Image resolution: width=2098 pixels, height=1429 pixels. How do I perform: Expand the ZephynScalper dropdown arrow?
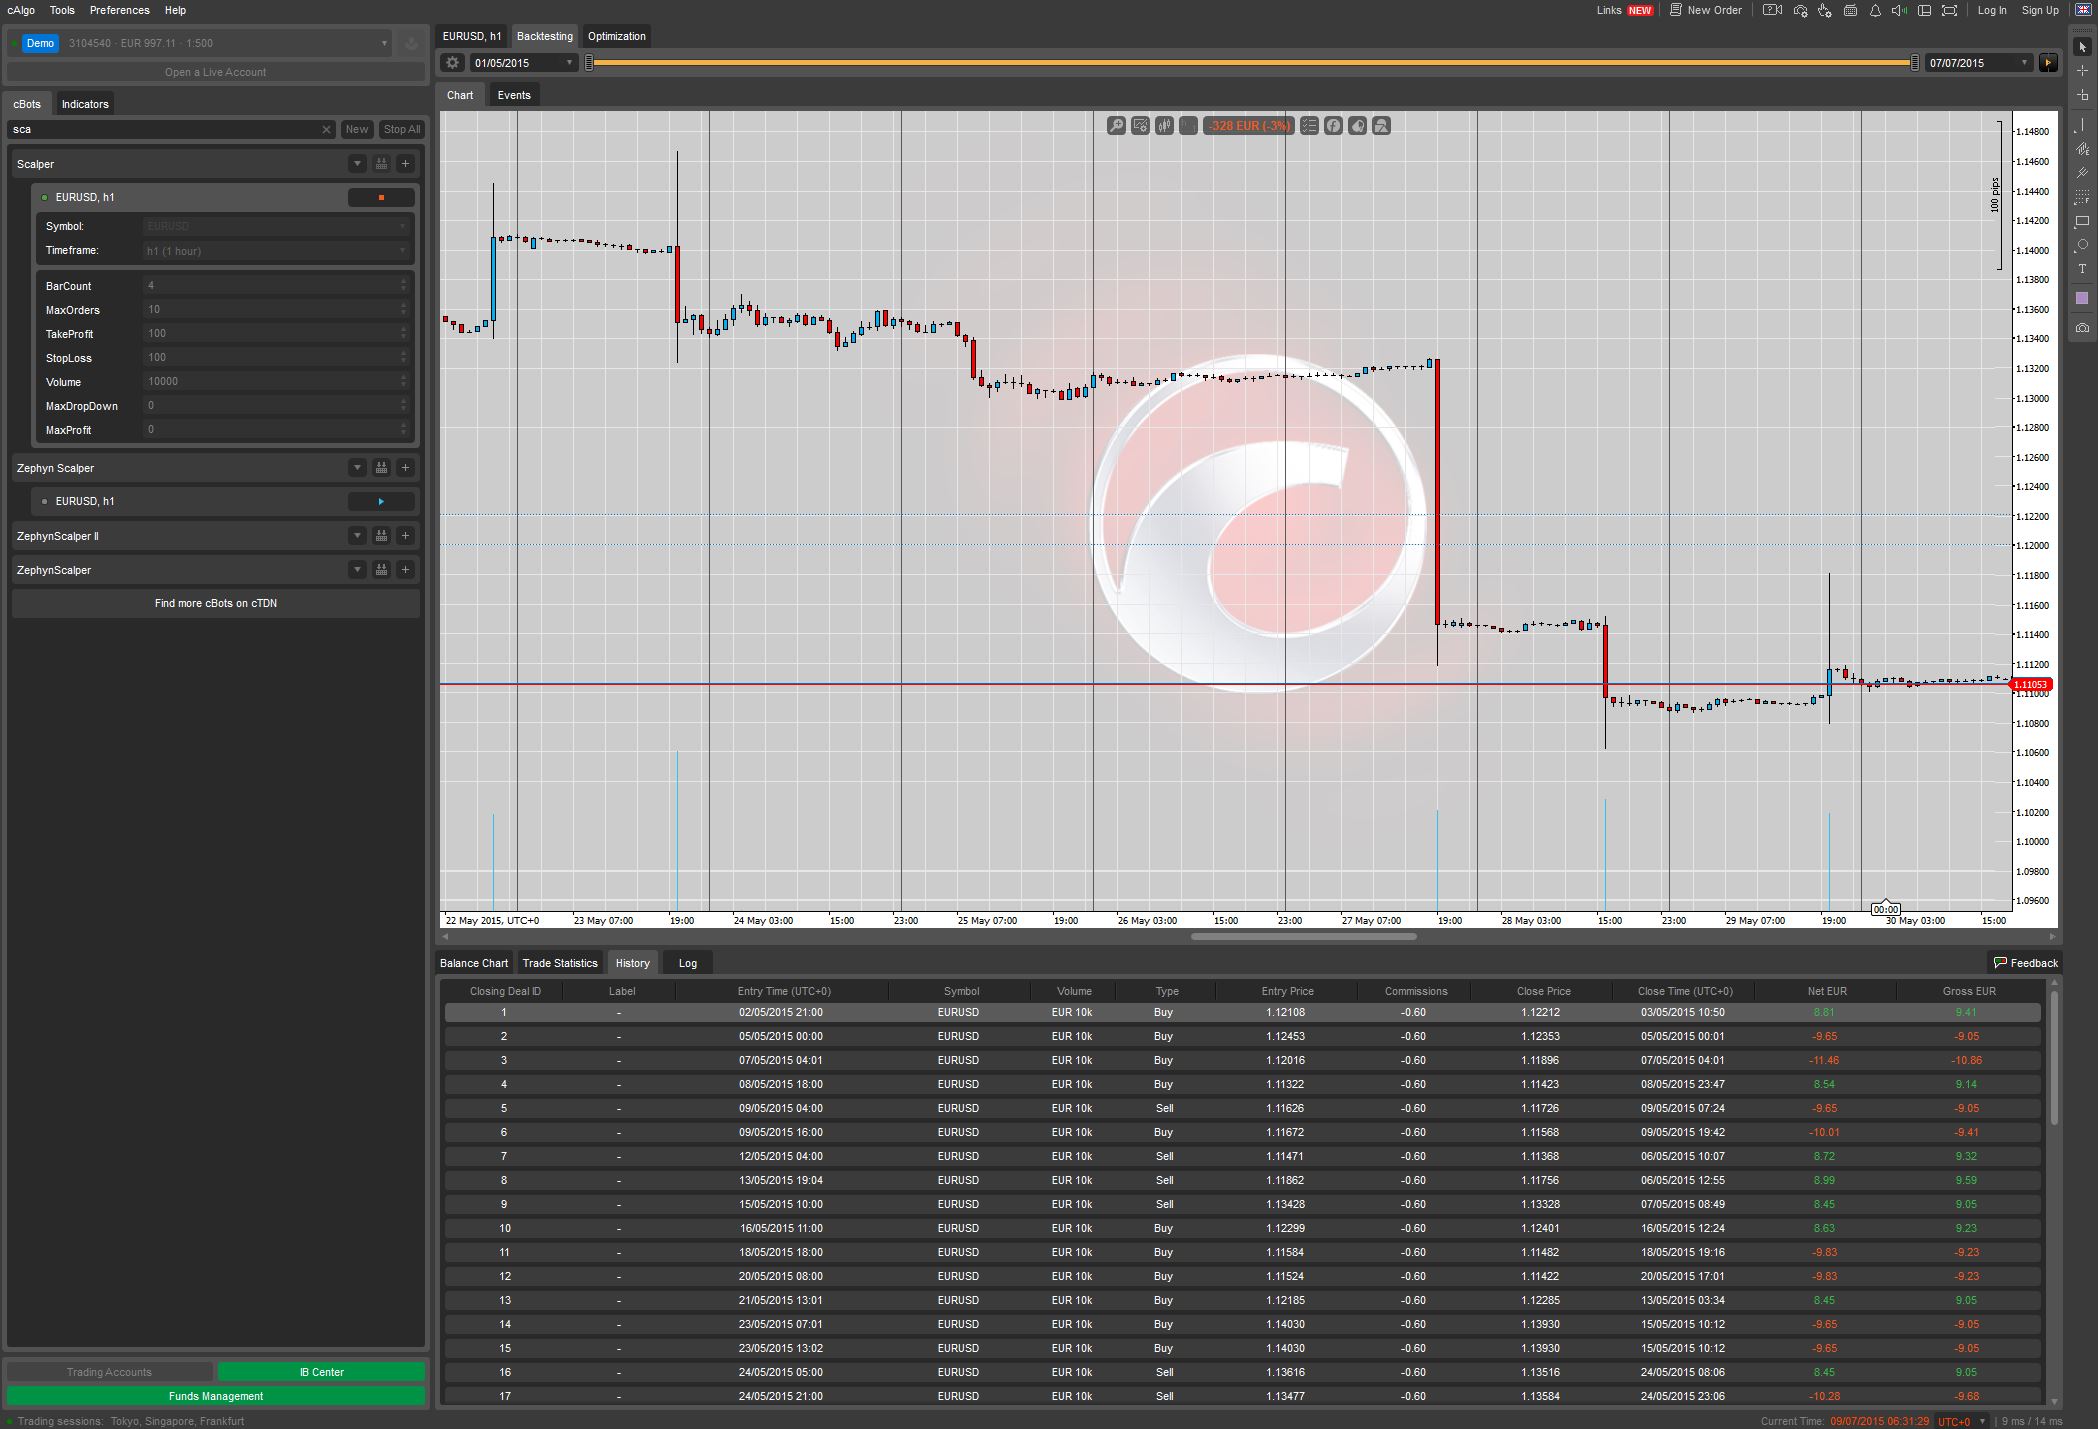click(x=357, y=570)
